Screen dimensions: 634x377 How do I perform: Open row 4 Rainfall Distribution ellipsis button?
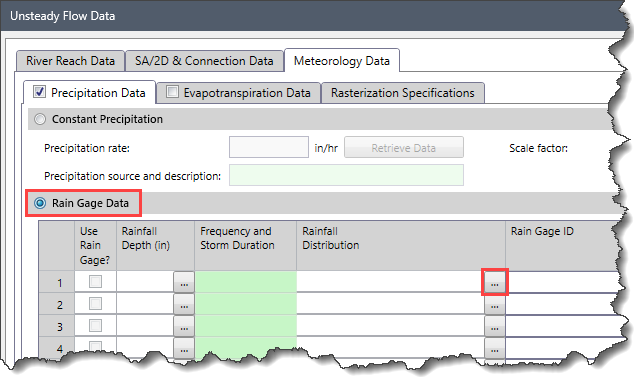point(495,348)
